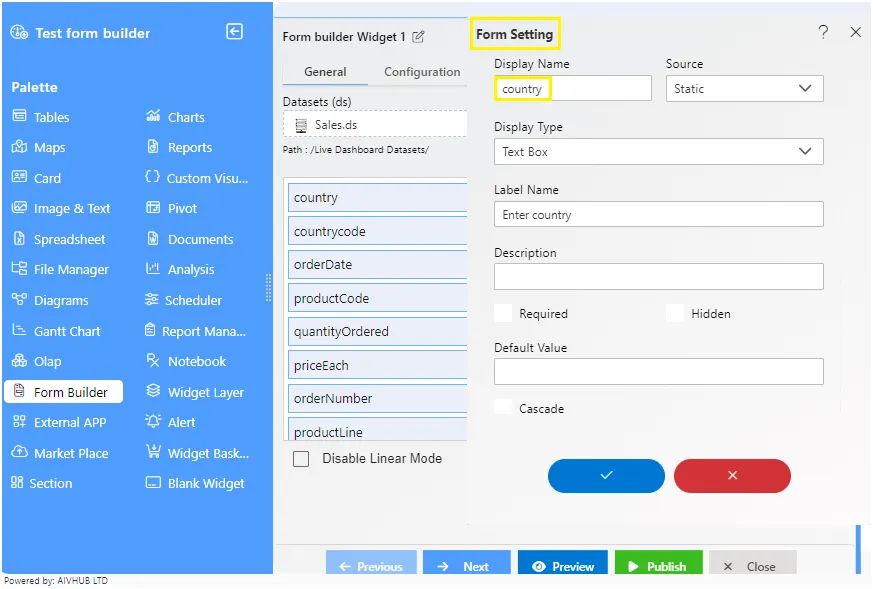The width and height of the screenshot is (873, 589).
Task: Add a Pivot widget
Action: pyautogui.click(x=171, y=209)
